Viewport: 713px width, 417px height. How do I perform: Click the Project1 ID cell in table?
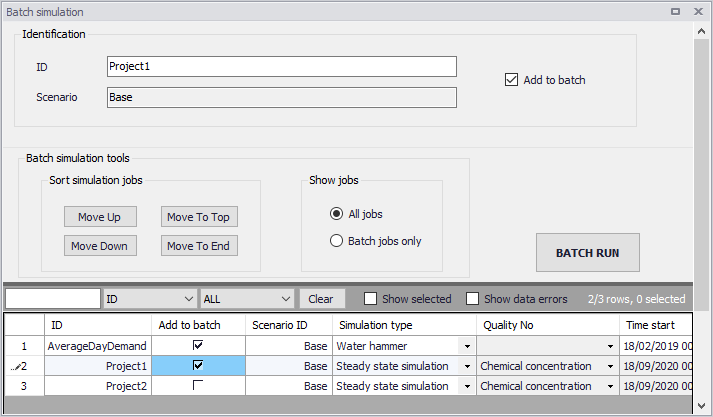click(98, 367)
